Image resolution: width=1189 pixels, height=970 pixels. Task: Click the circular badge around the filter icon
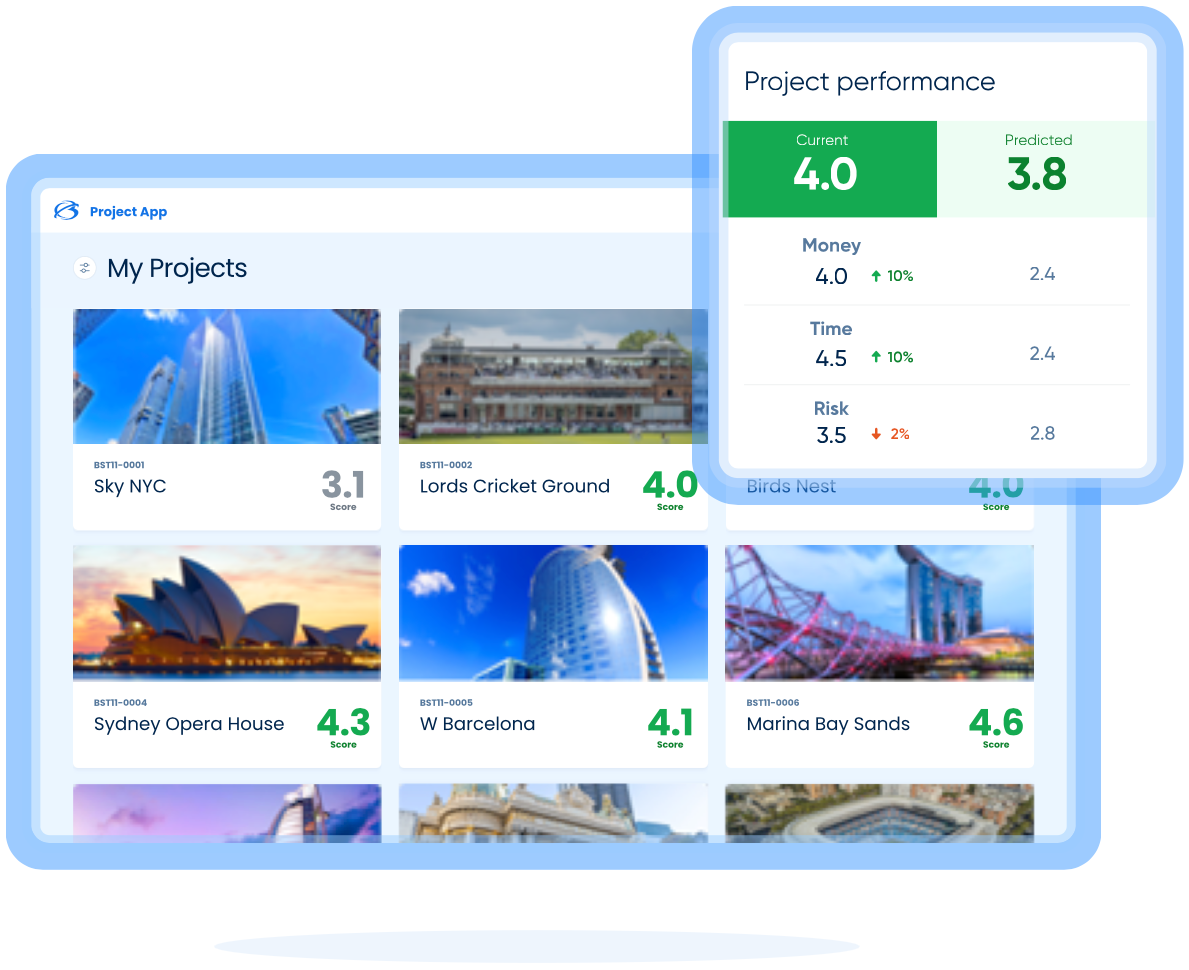[84, 268]
